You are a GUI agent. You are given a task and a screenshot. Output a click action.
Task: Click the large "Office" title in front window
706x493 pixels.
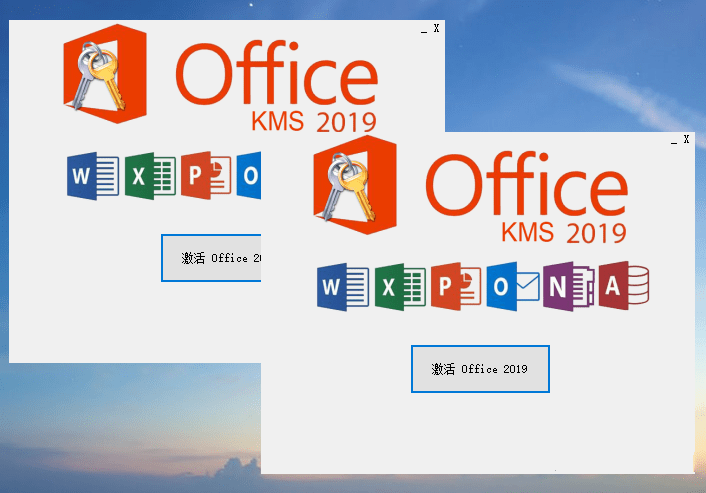[527, 184]
